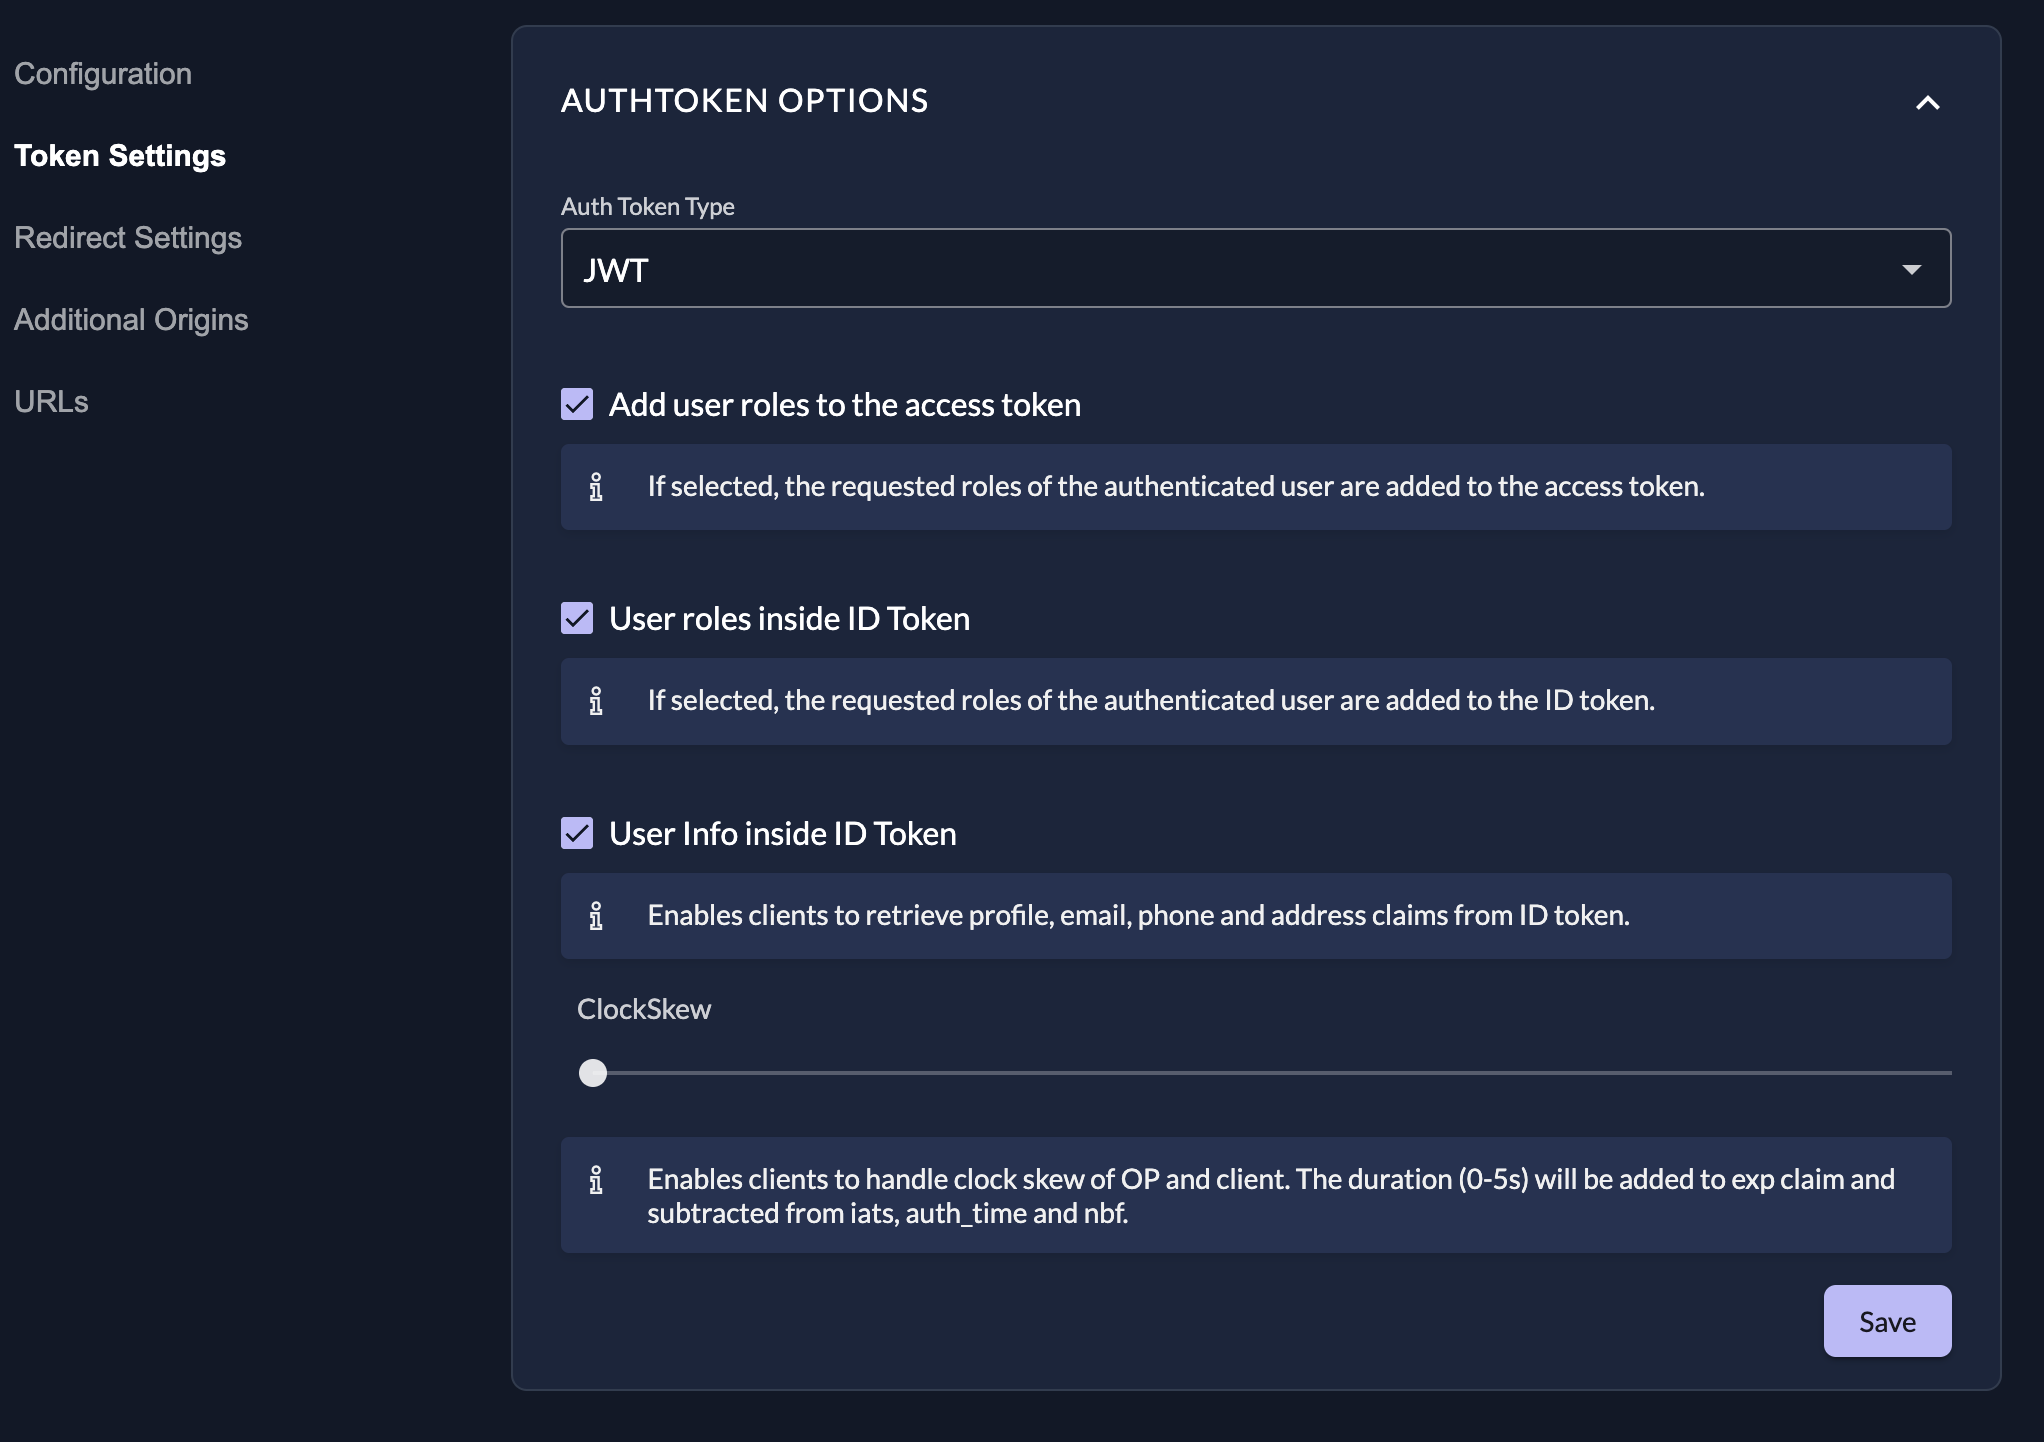Uncheck Add user roles to the access token
This screenshot has width=2044, height=1442.
(577, 404)
